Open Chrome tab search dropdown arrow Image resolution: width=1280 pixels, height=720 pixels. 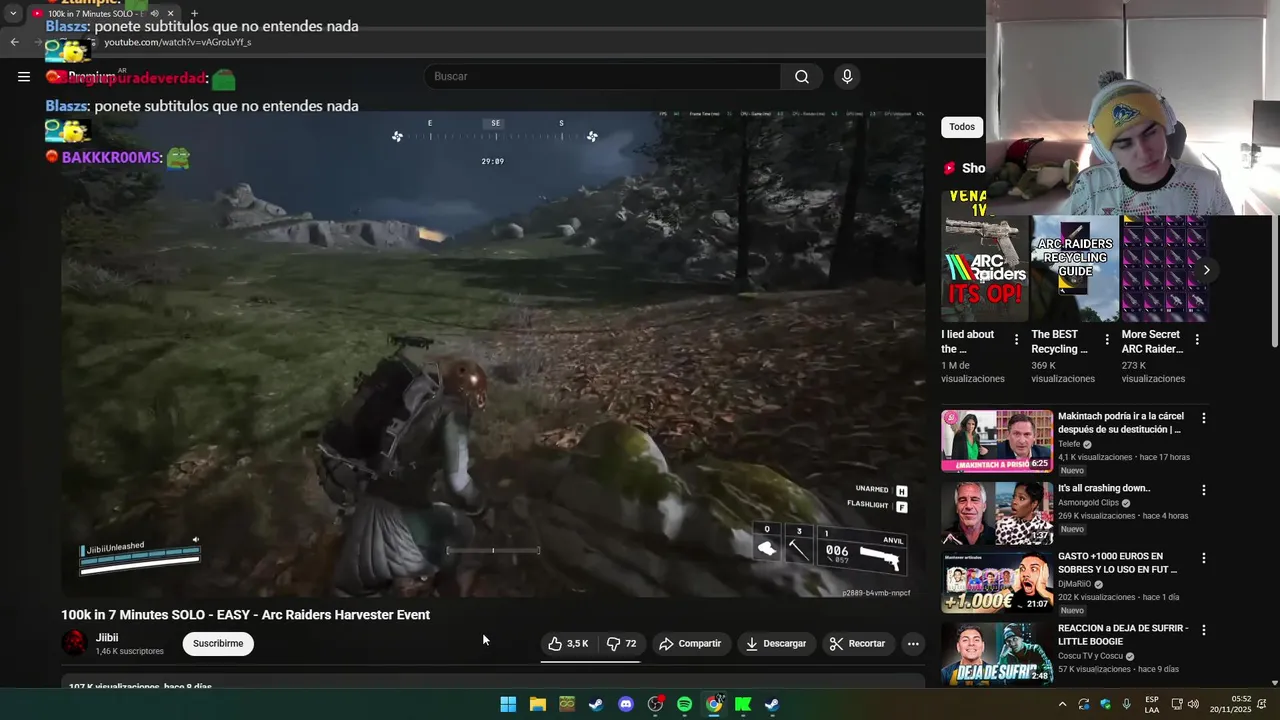tap(13, 14)
